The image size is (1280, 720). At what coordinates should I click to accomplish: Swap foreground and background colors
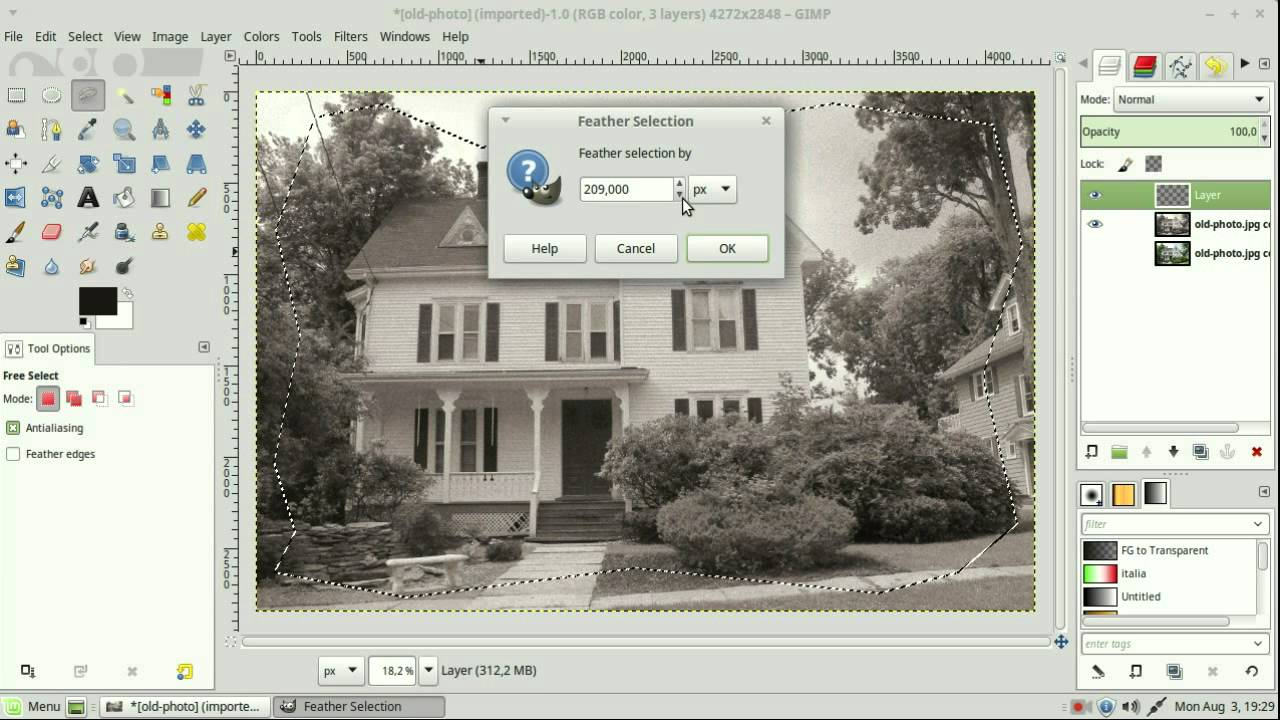click(x=127, y=294)
